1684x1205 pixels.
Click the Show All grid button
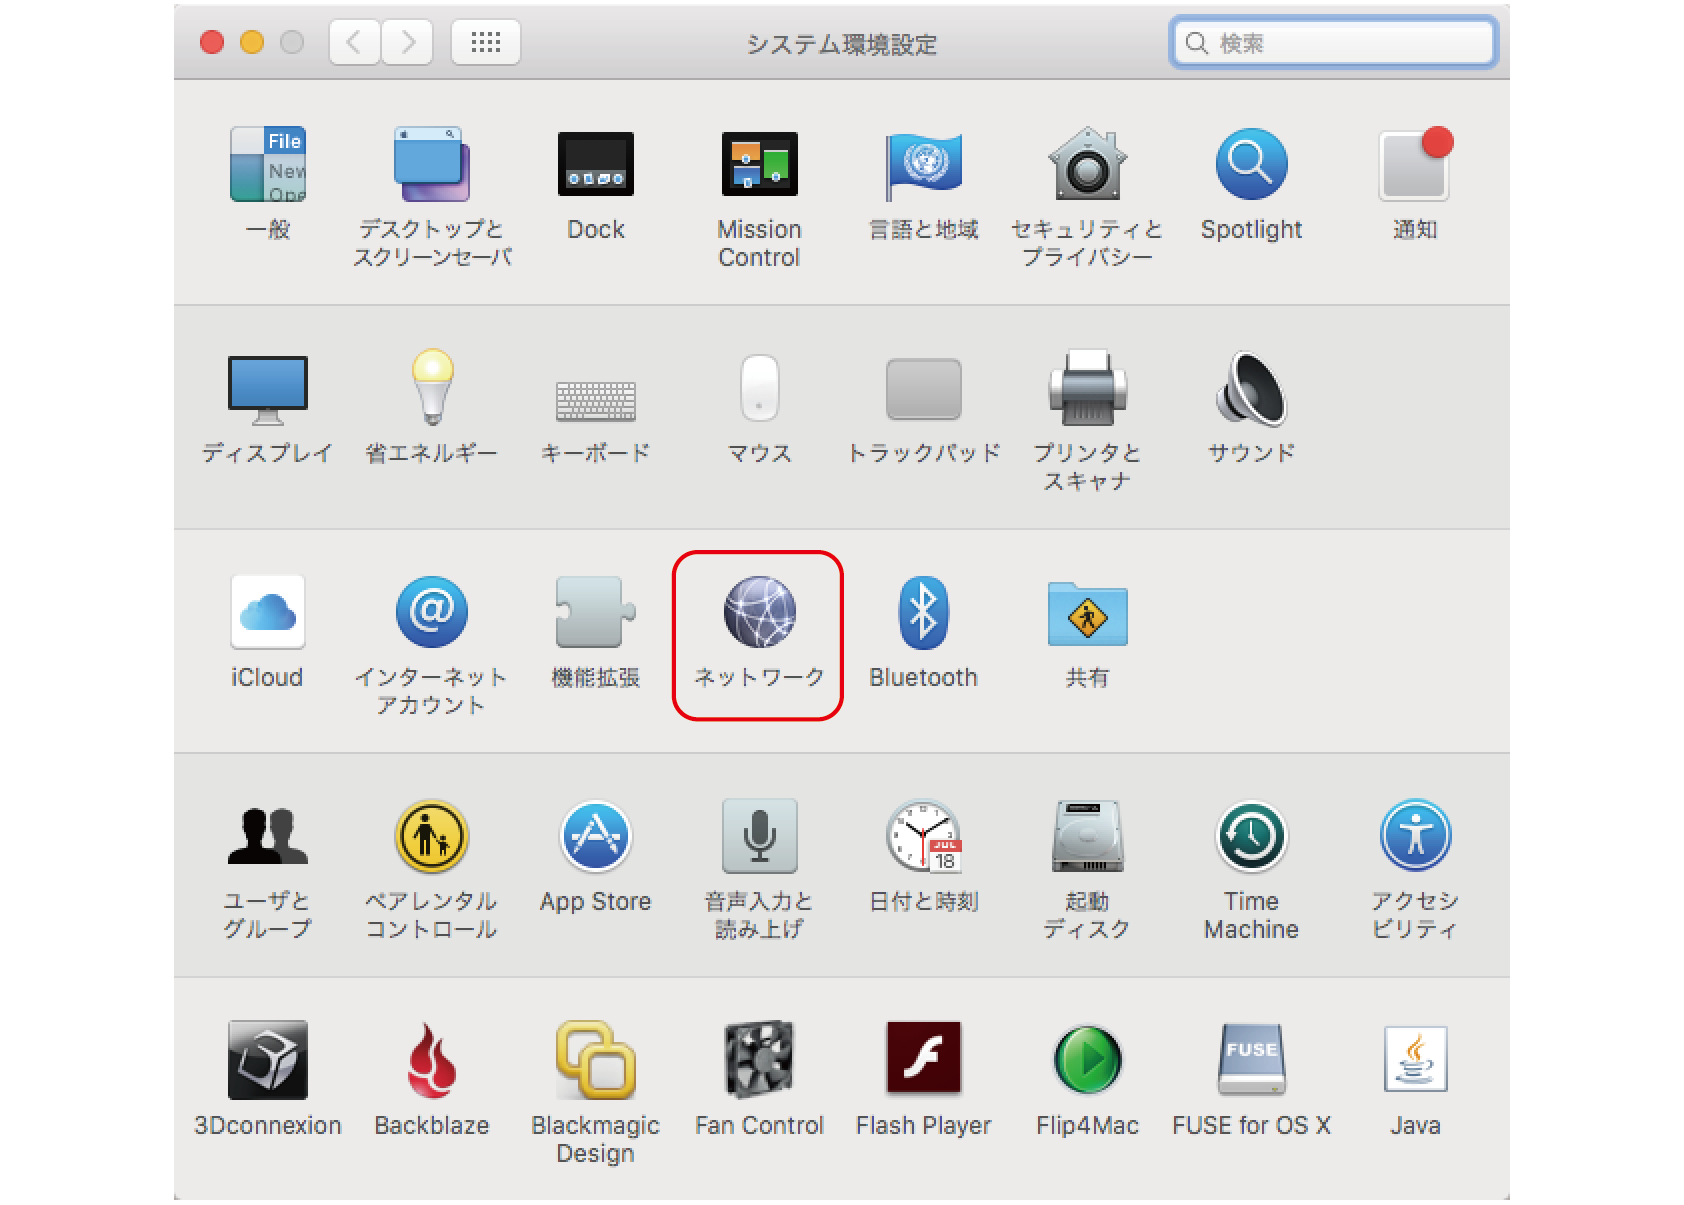pyautogui.click(x=485, y=42)
